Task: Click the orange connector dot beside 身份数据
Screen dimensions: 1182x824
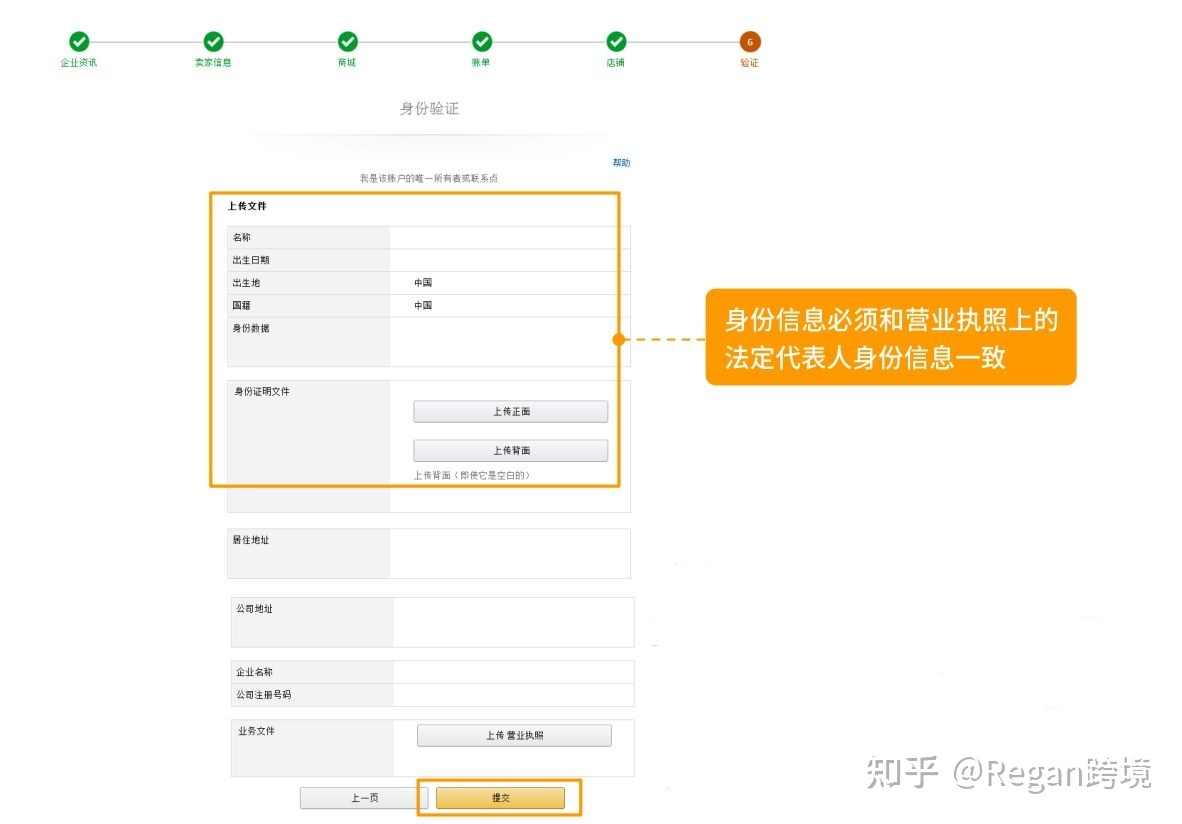Action: pos(620,340)
